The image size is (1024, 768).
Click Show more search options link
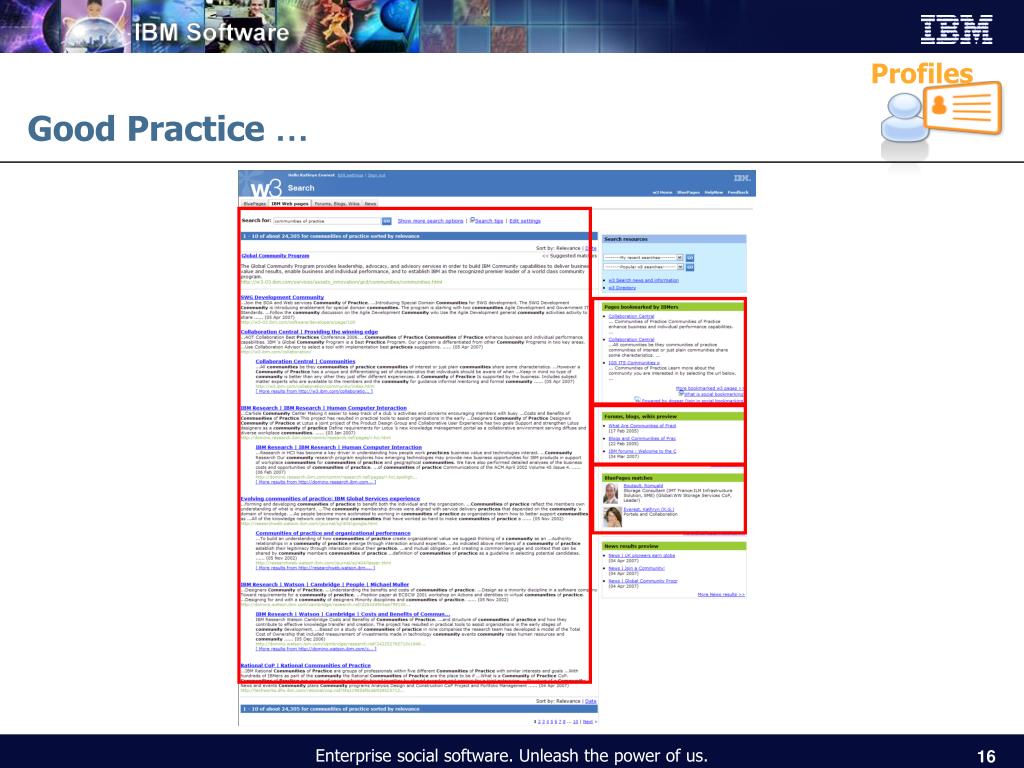tap(430, 221)
